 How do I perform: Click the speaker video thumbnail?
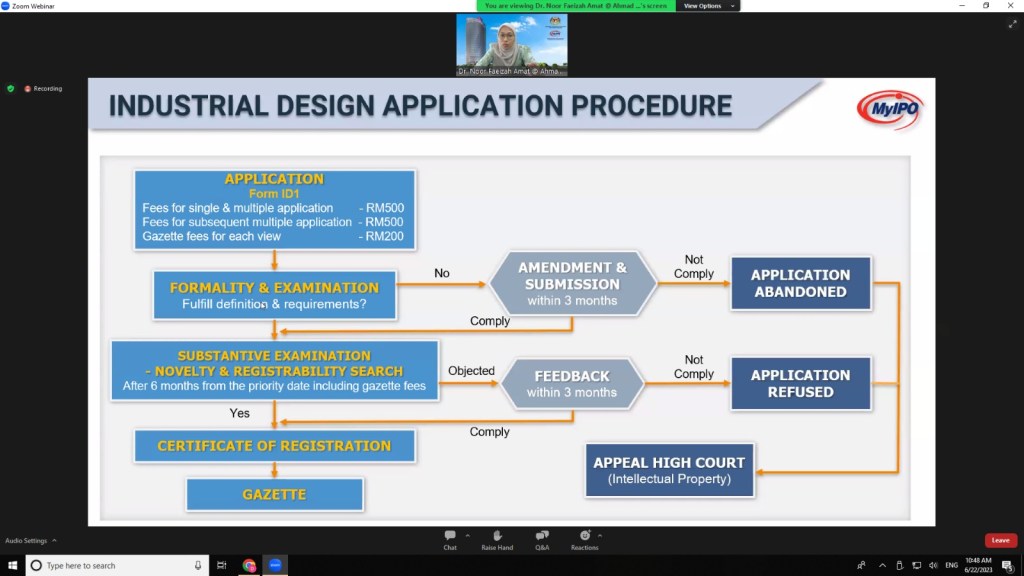512,45
